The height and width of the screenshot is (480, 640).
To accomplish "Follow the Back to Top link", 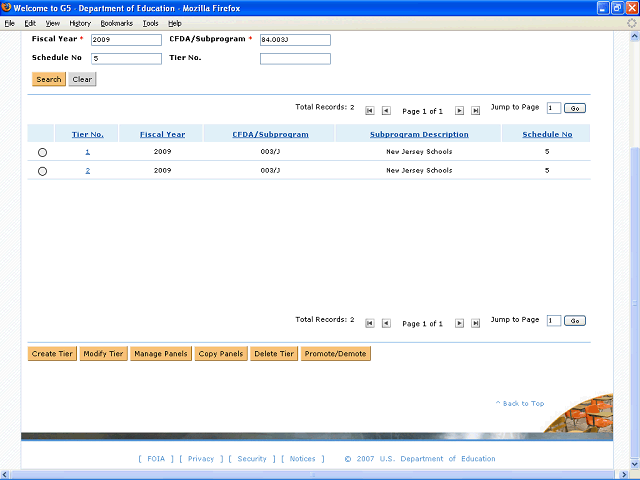I will point(520,403).
